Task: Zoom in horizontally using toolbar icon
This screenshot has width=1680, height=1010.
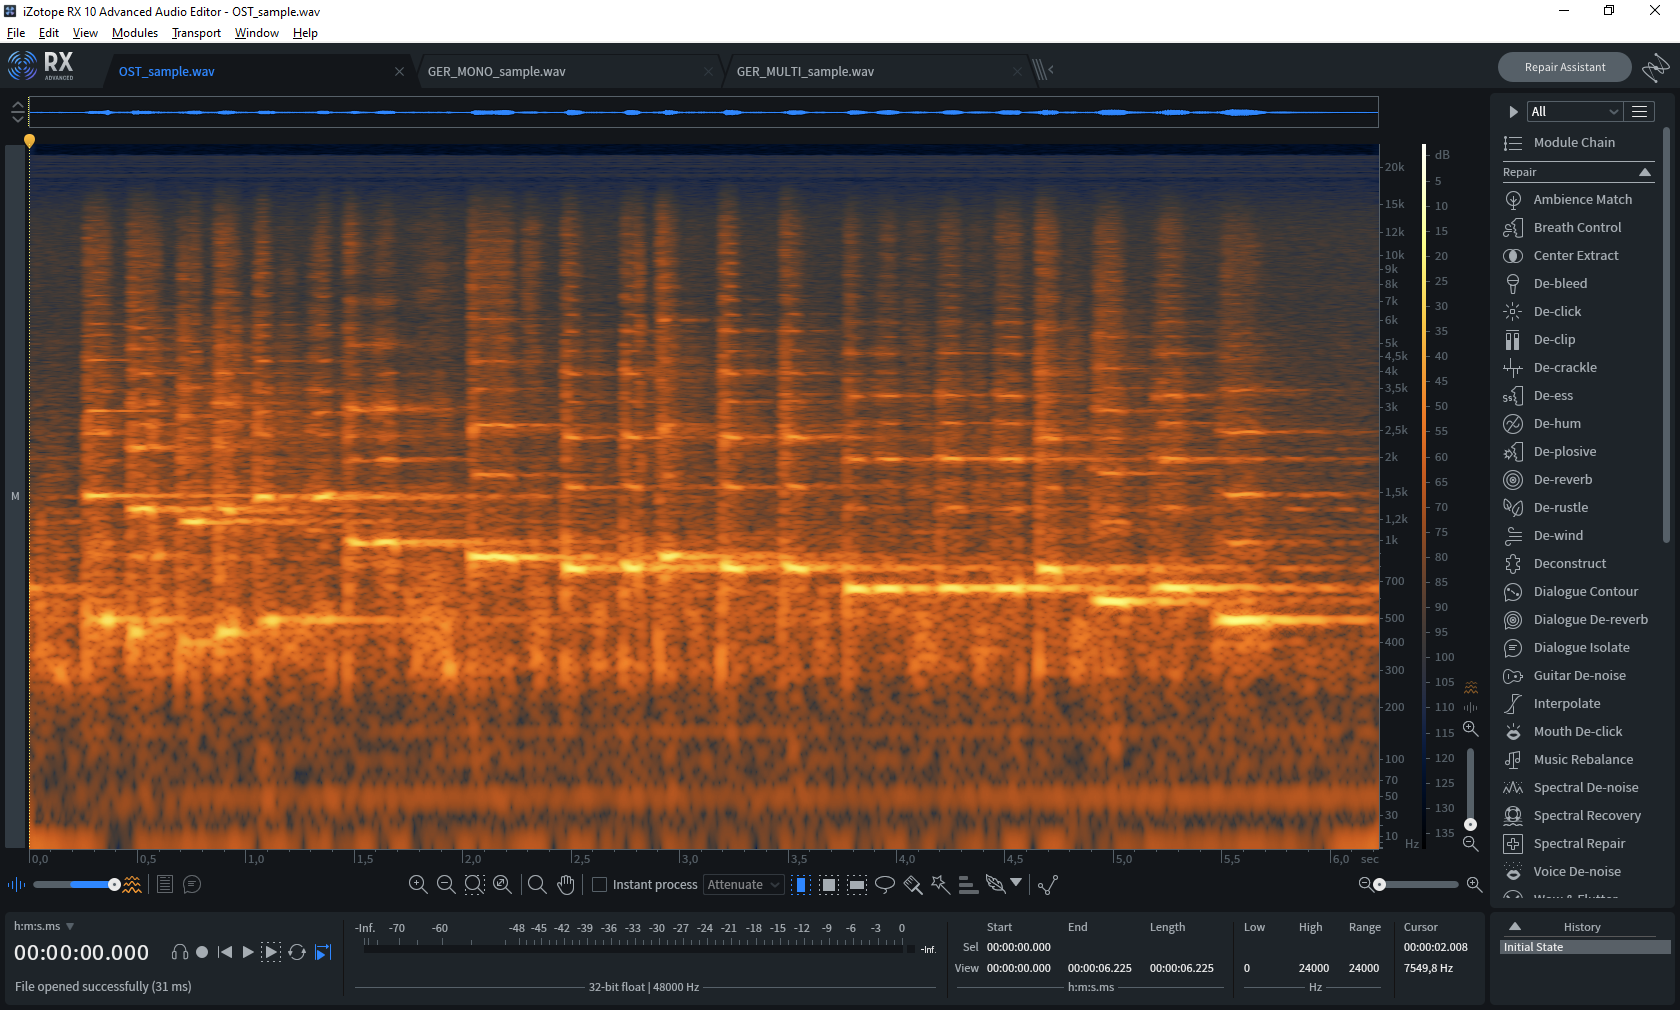Action: click(x=418, y=884)
